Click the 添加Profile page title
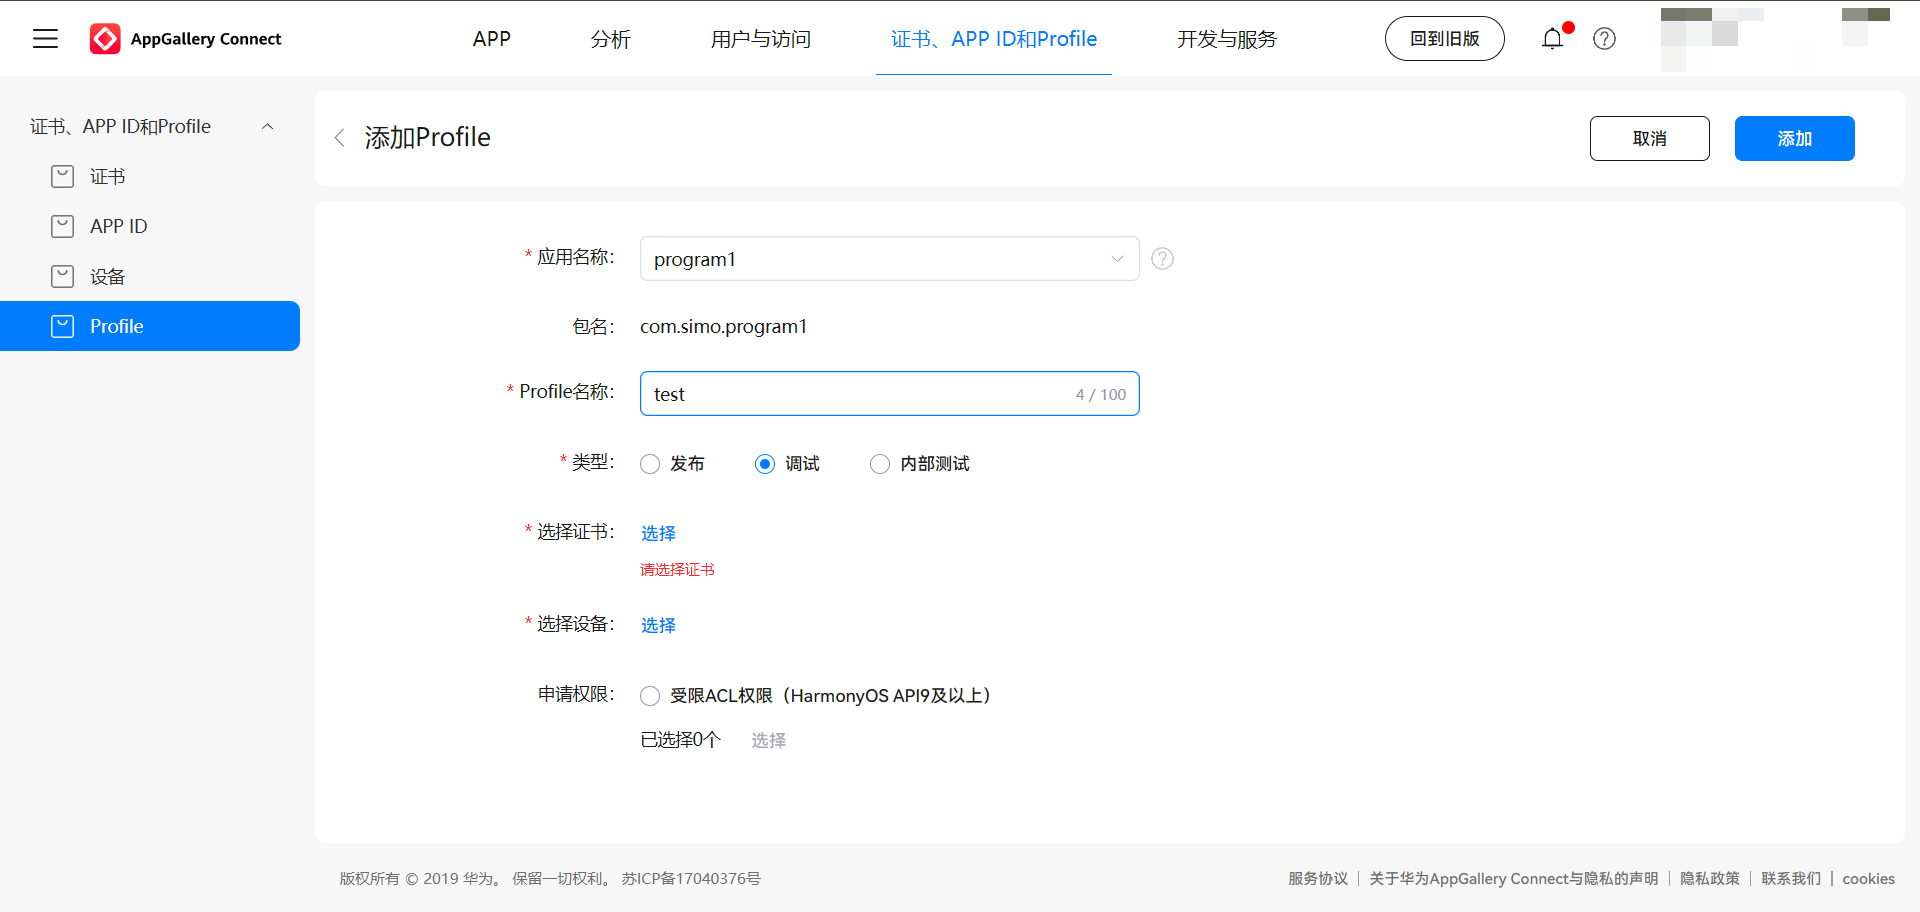The height and width of the screenshot is (912, 1920). tap(427, 138)
